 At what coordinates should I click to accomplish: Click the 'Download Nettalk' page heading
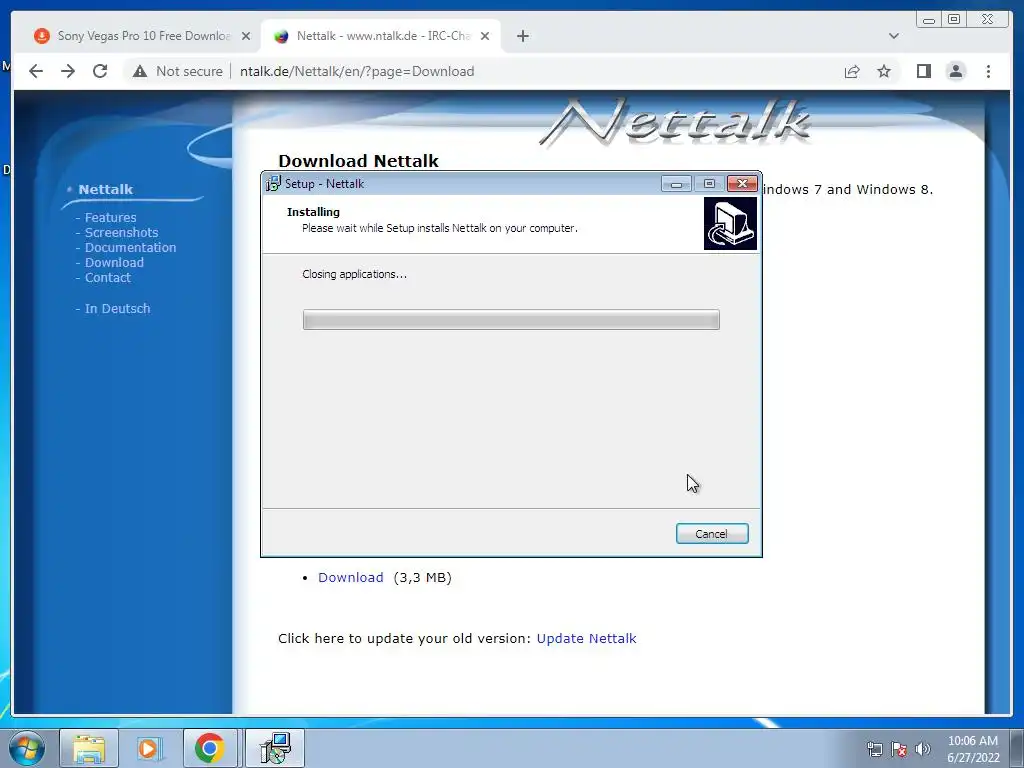point(359,161)
